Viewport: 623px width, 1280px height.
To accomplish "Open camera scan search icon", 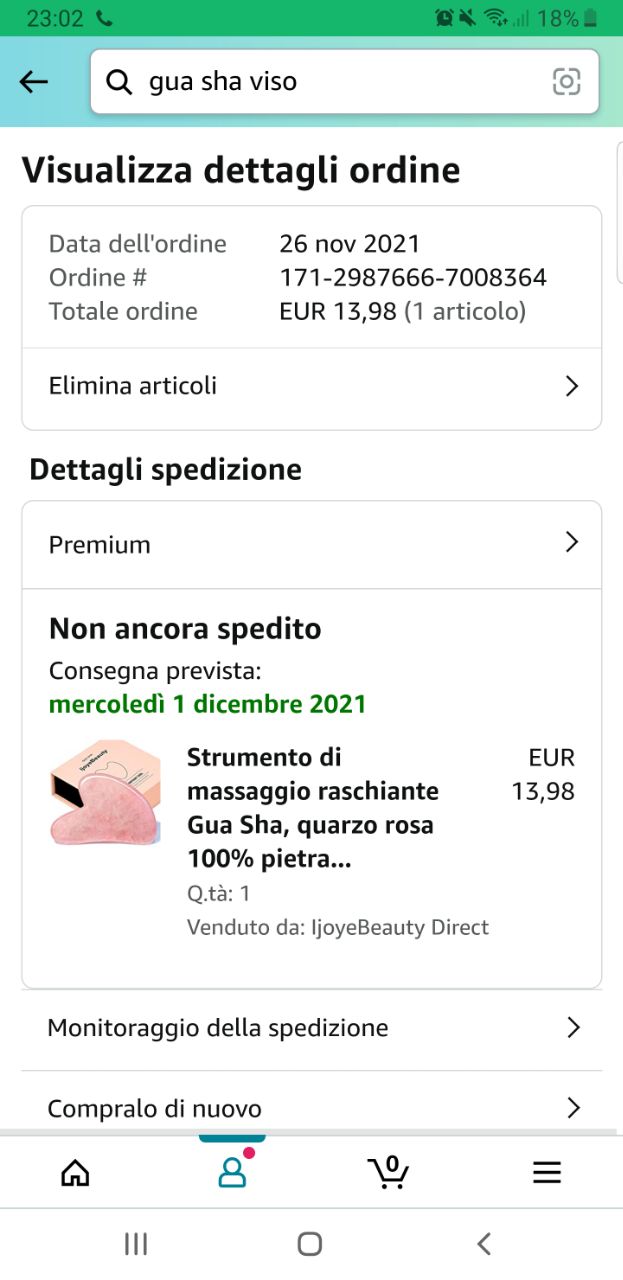I will [x=566, y=82].
